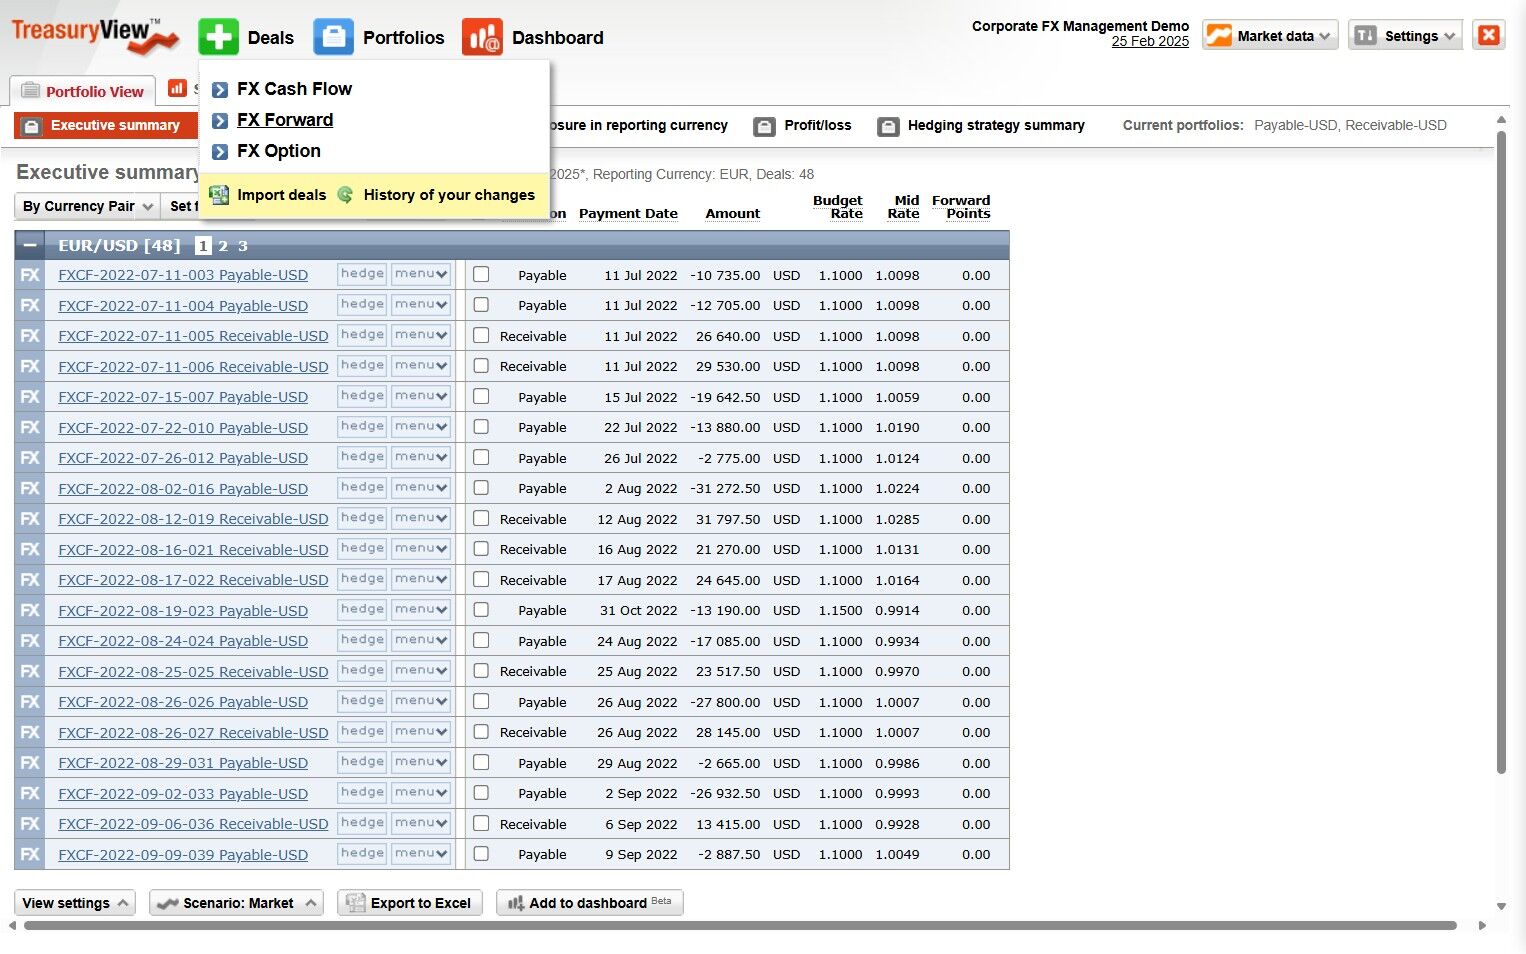
Task: Choose FX Option from Deals menu
Action: pyautogui.click(x=279, y=151)
